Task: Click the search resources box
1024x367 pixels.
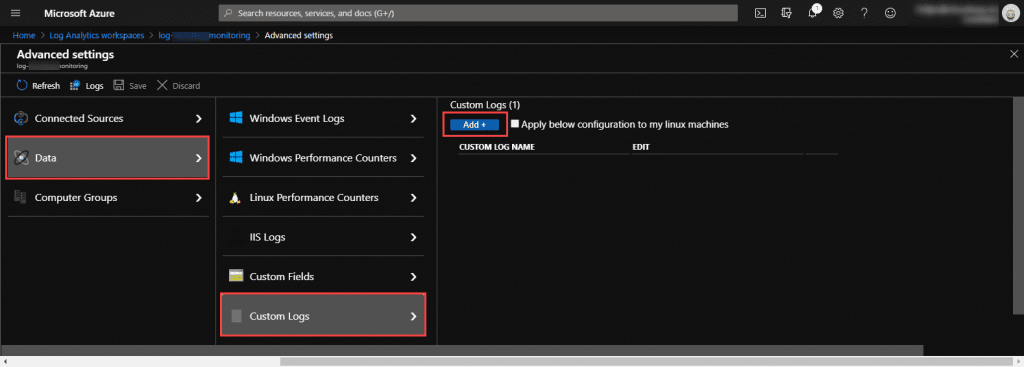Action: coord(478,13)
